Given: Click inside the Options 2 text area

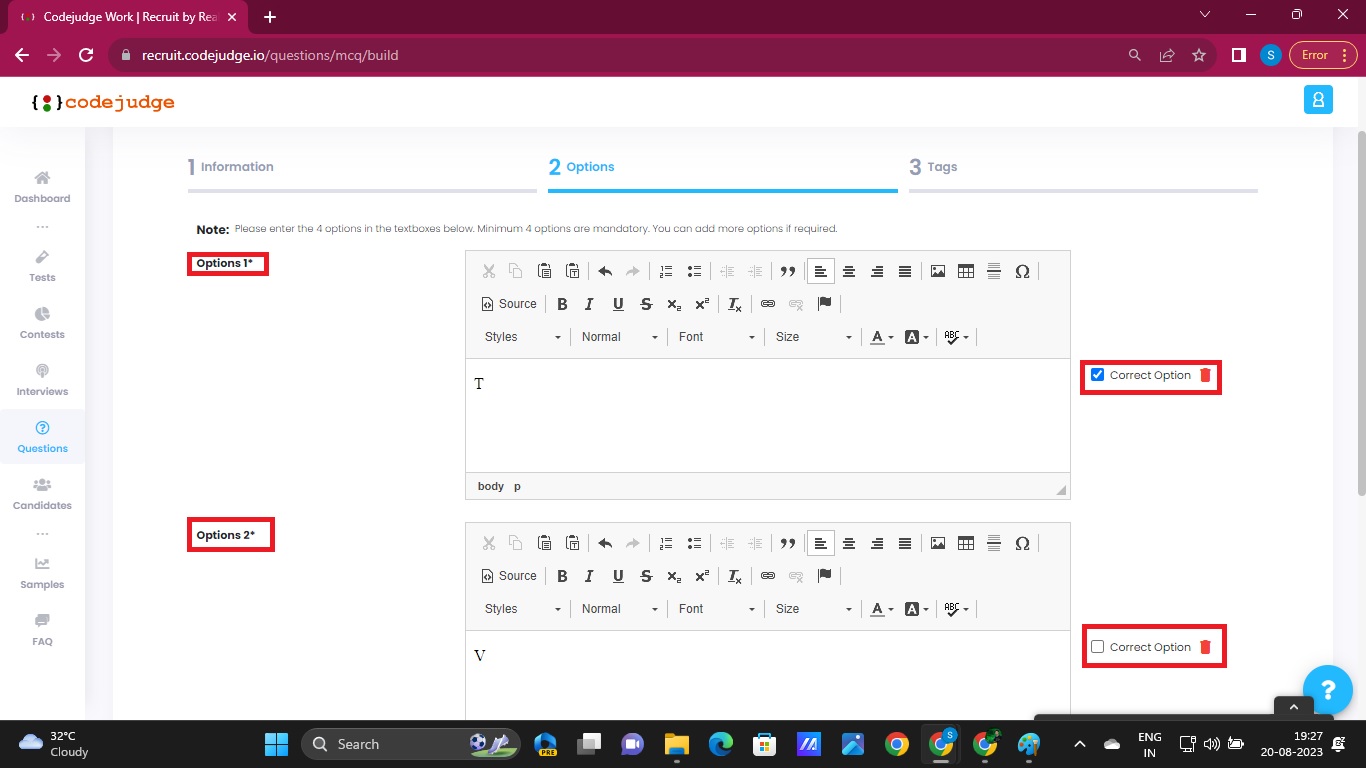Looking at the screenshot, I should click(768, 674).
